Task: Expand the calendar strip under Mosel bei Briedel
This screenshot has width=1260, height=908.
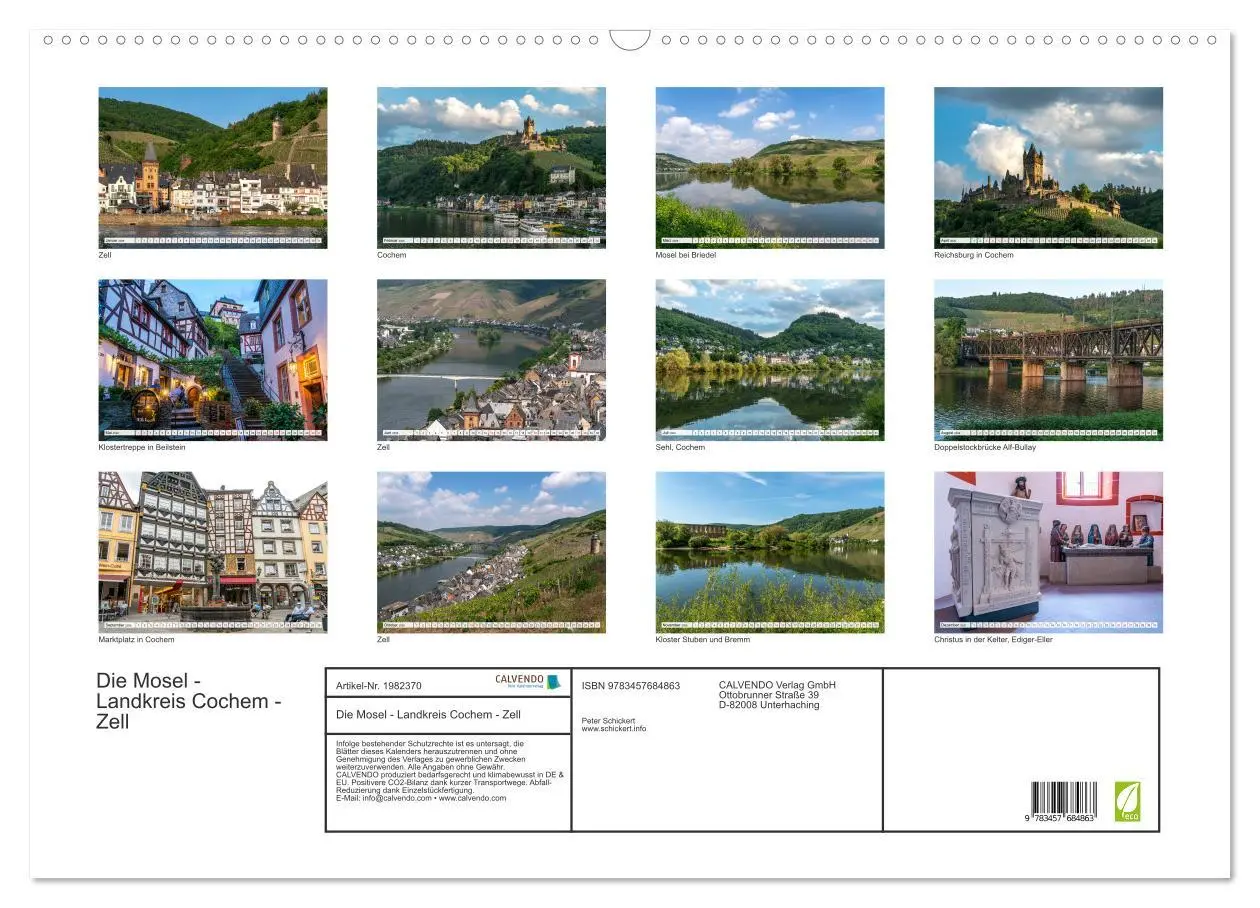Action: (x=770, y=238)
